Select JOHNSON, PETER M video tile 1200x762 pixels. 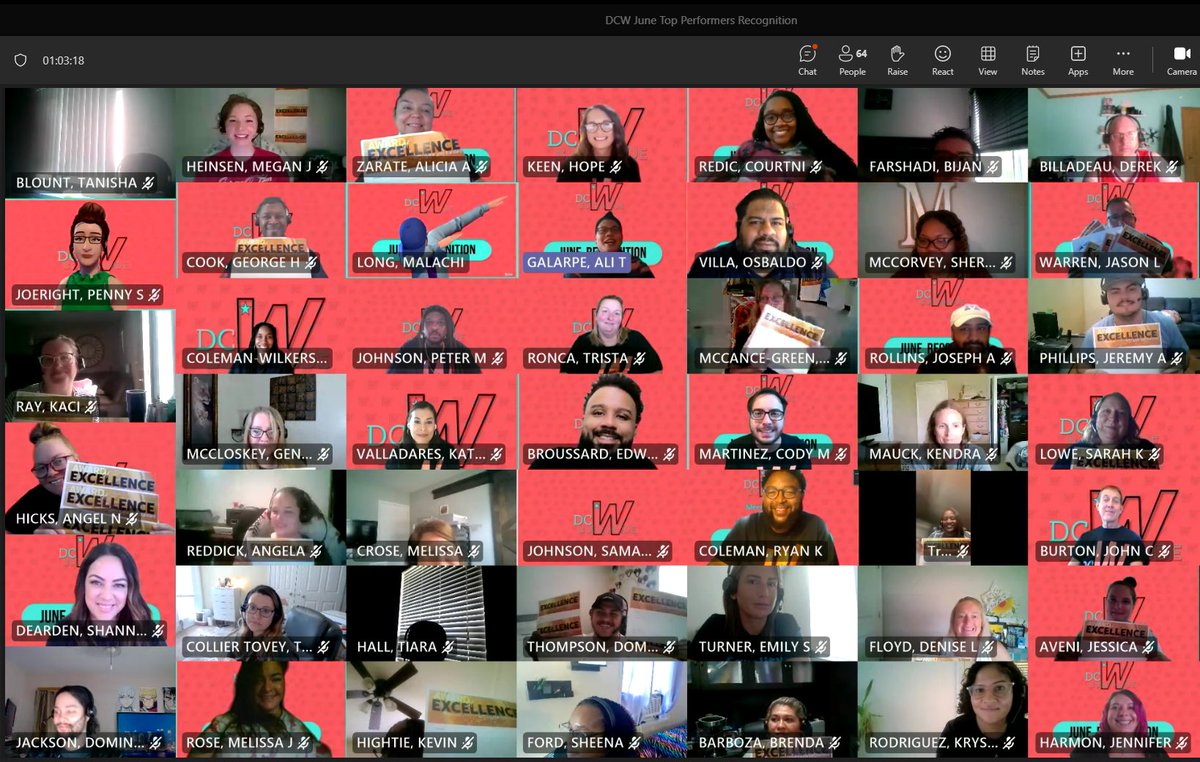click(431, 326)
